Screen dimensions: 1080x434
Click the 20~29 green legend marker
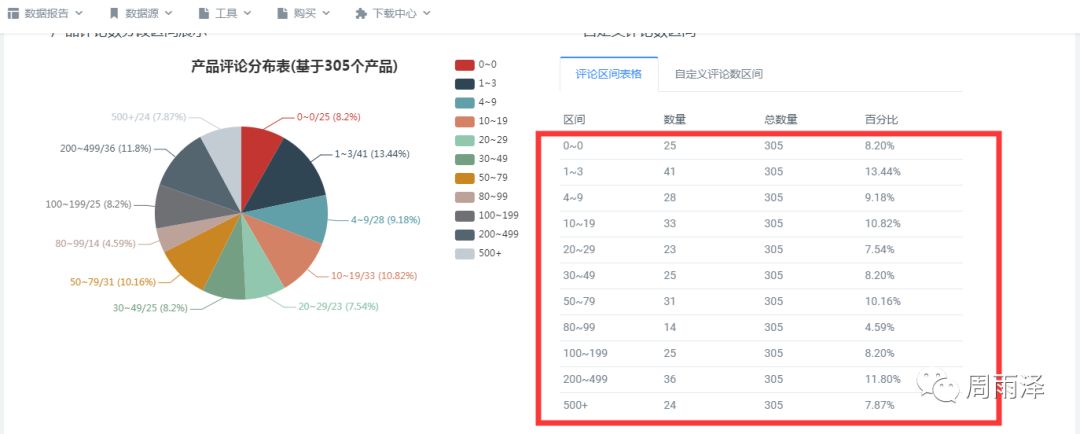pyautogui.click(x=464, y=140)
